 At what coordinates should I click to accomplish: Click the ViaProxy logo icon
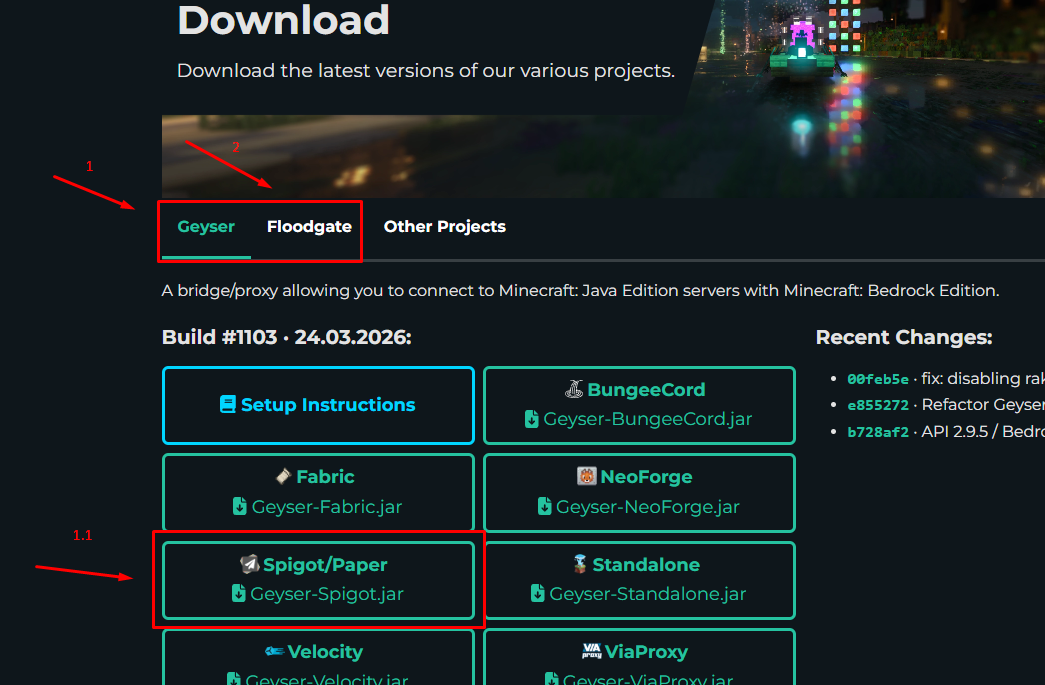click(591, 651)
